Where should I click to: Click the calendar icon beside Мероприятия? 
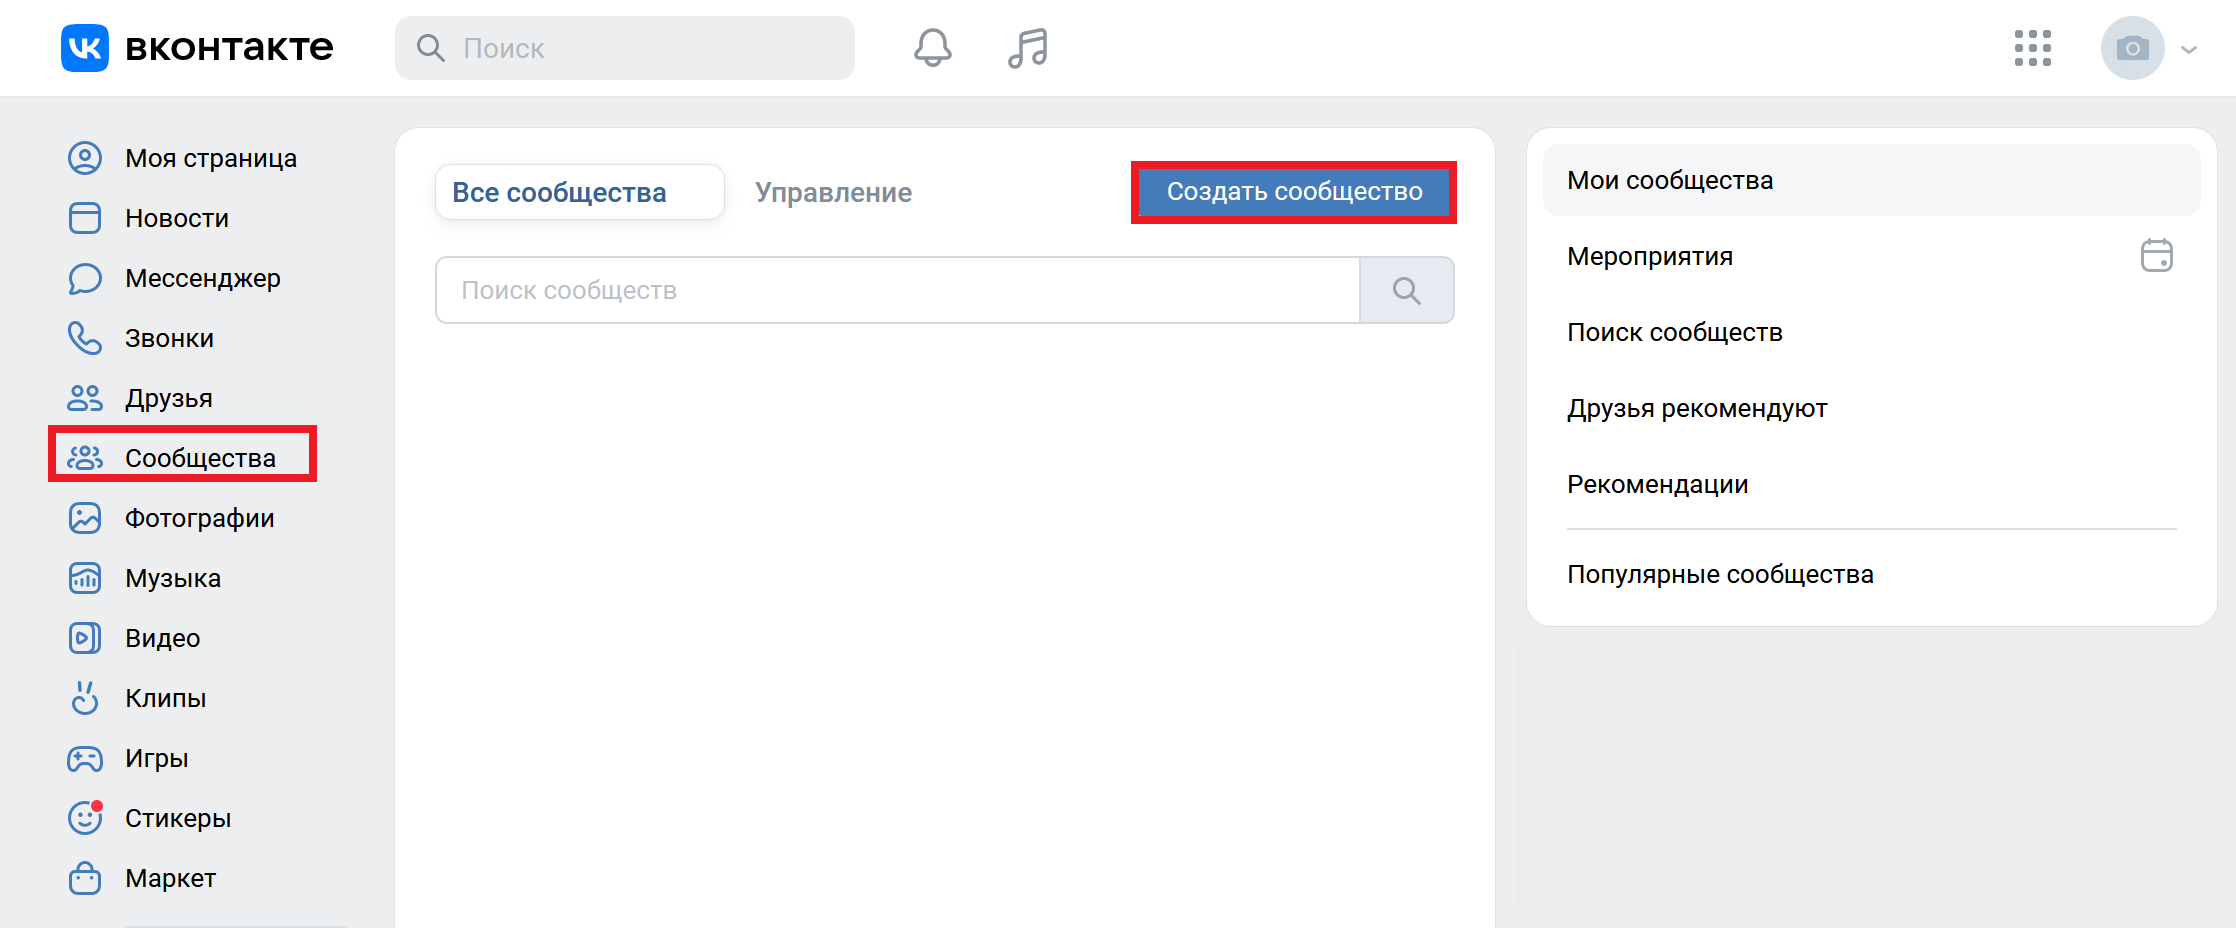tap(2156, 256)
